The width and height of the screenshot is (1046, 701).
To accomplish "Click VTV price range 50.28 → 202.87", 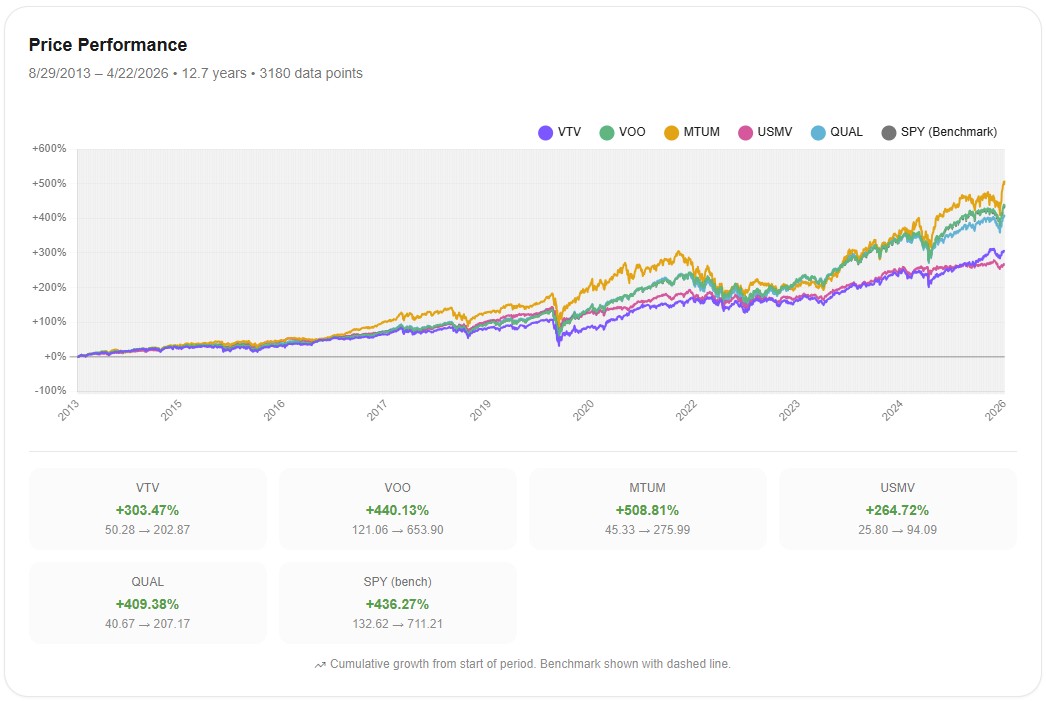I will [147, 530].
